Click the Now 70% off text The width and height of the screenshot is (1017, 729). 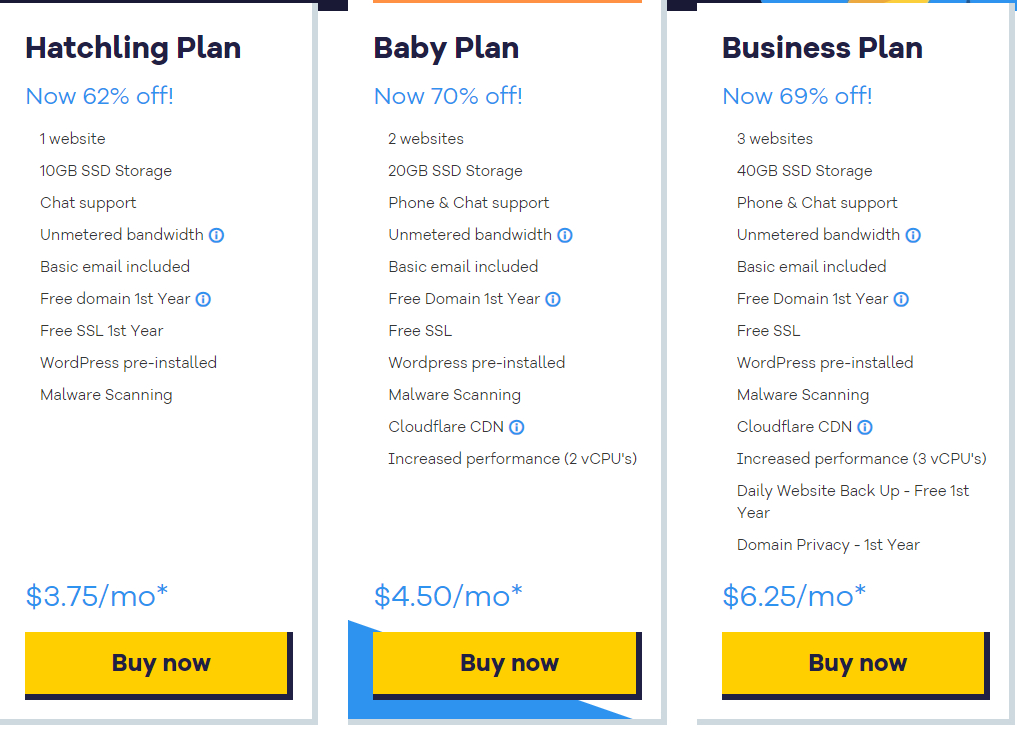(448, 96)
